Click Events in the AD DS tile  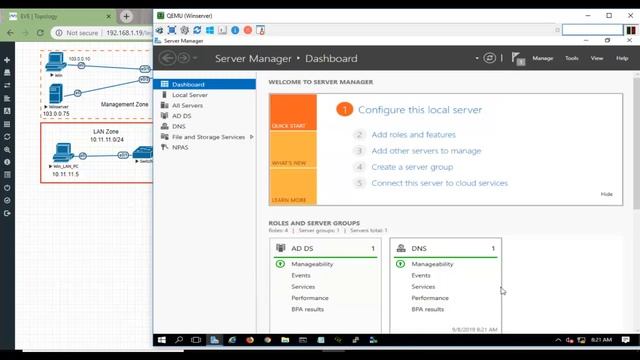tap(301, 276)
